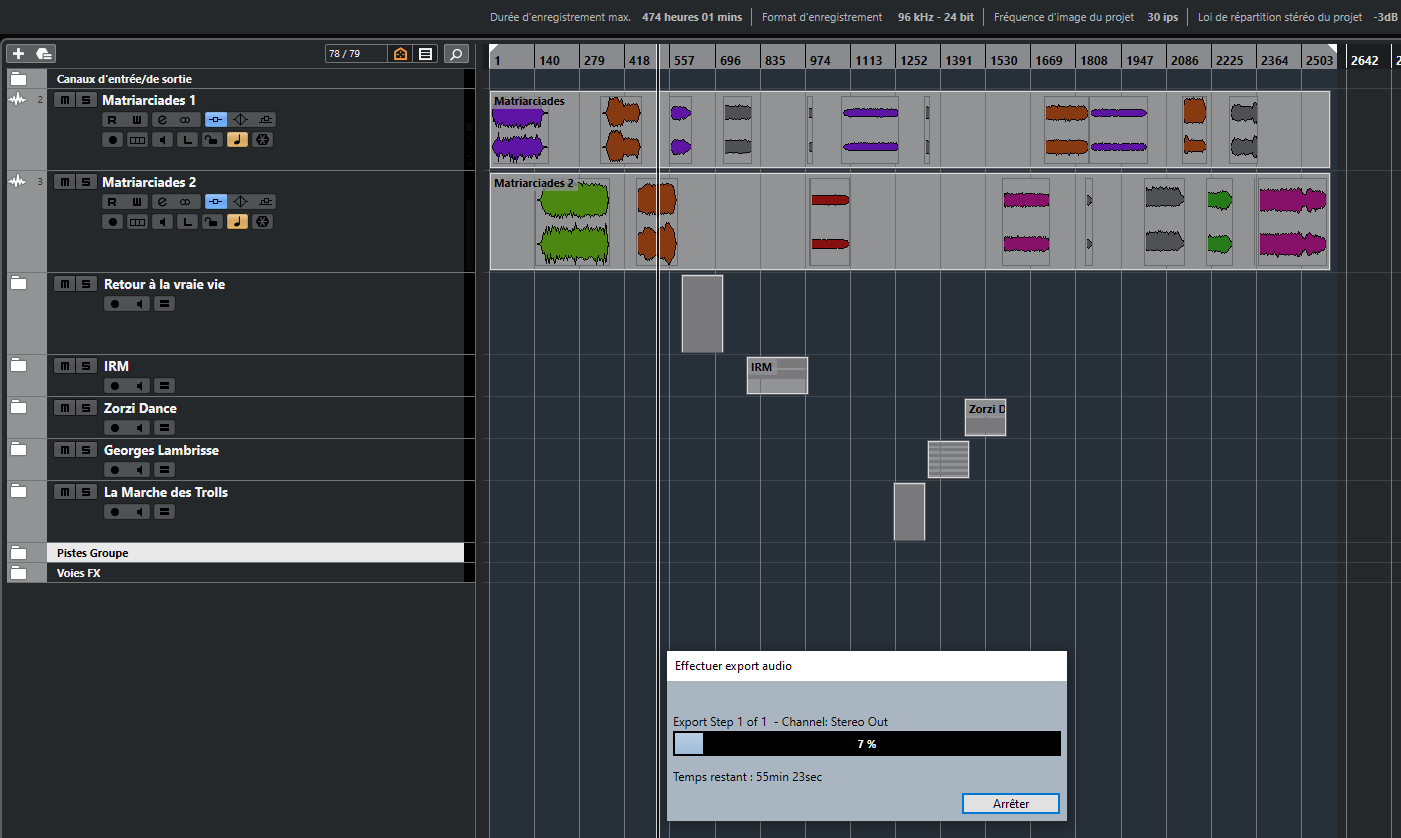Select the IRM folder part in the timeline

[777, 375]
